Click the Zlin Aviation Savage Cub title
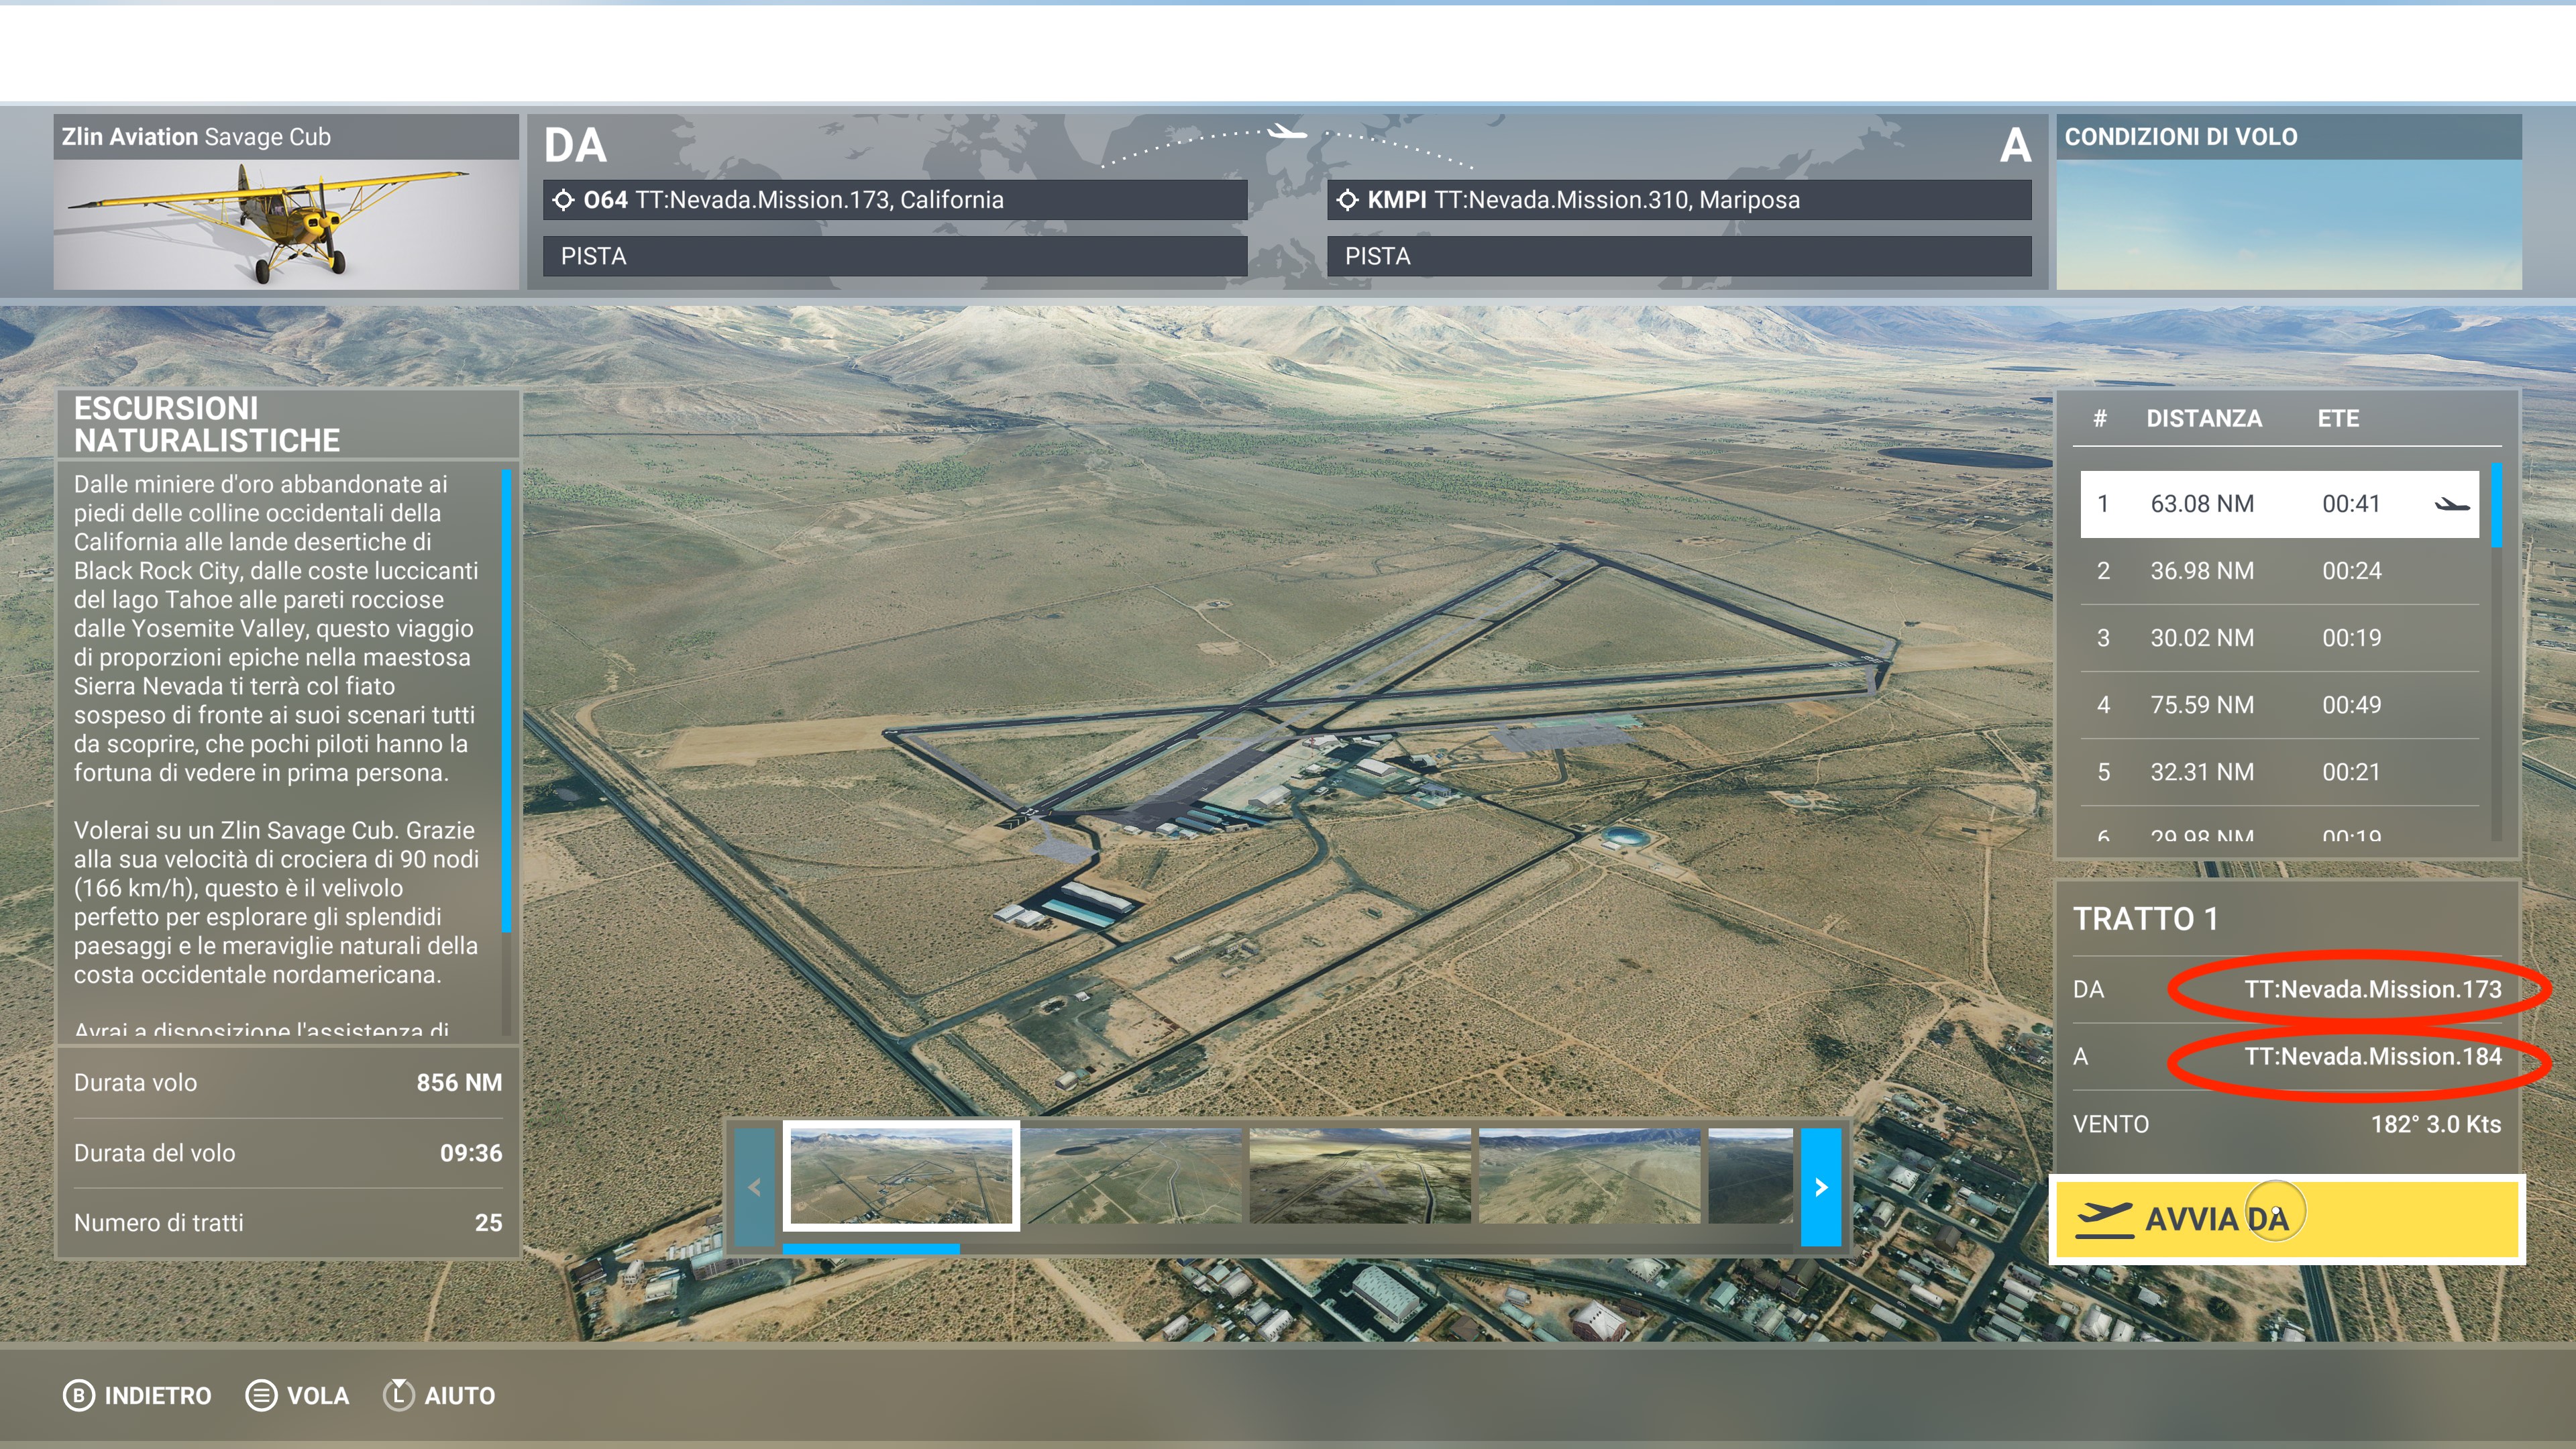This screenshot has width=2576, height=1449. point(196,137)
